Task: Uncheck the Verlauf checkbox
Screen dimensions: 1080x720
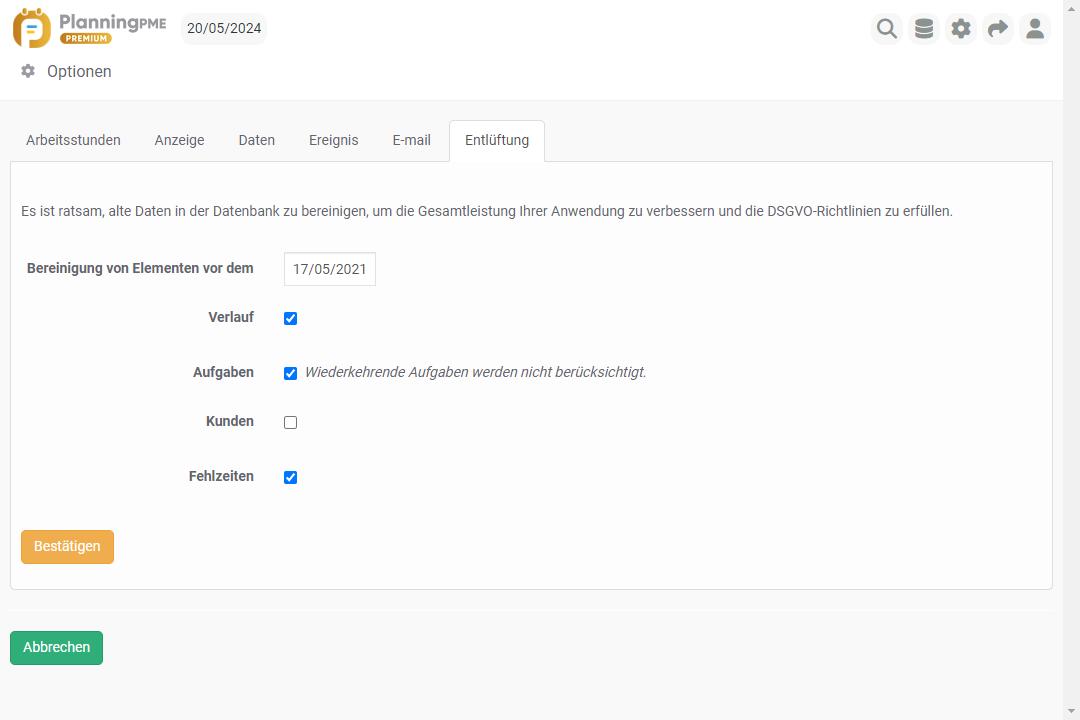Action: [x=291, y=319]
